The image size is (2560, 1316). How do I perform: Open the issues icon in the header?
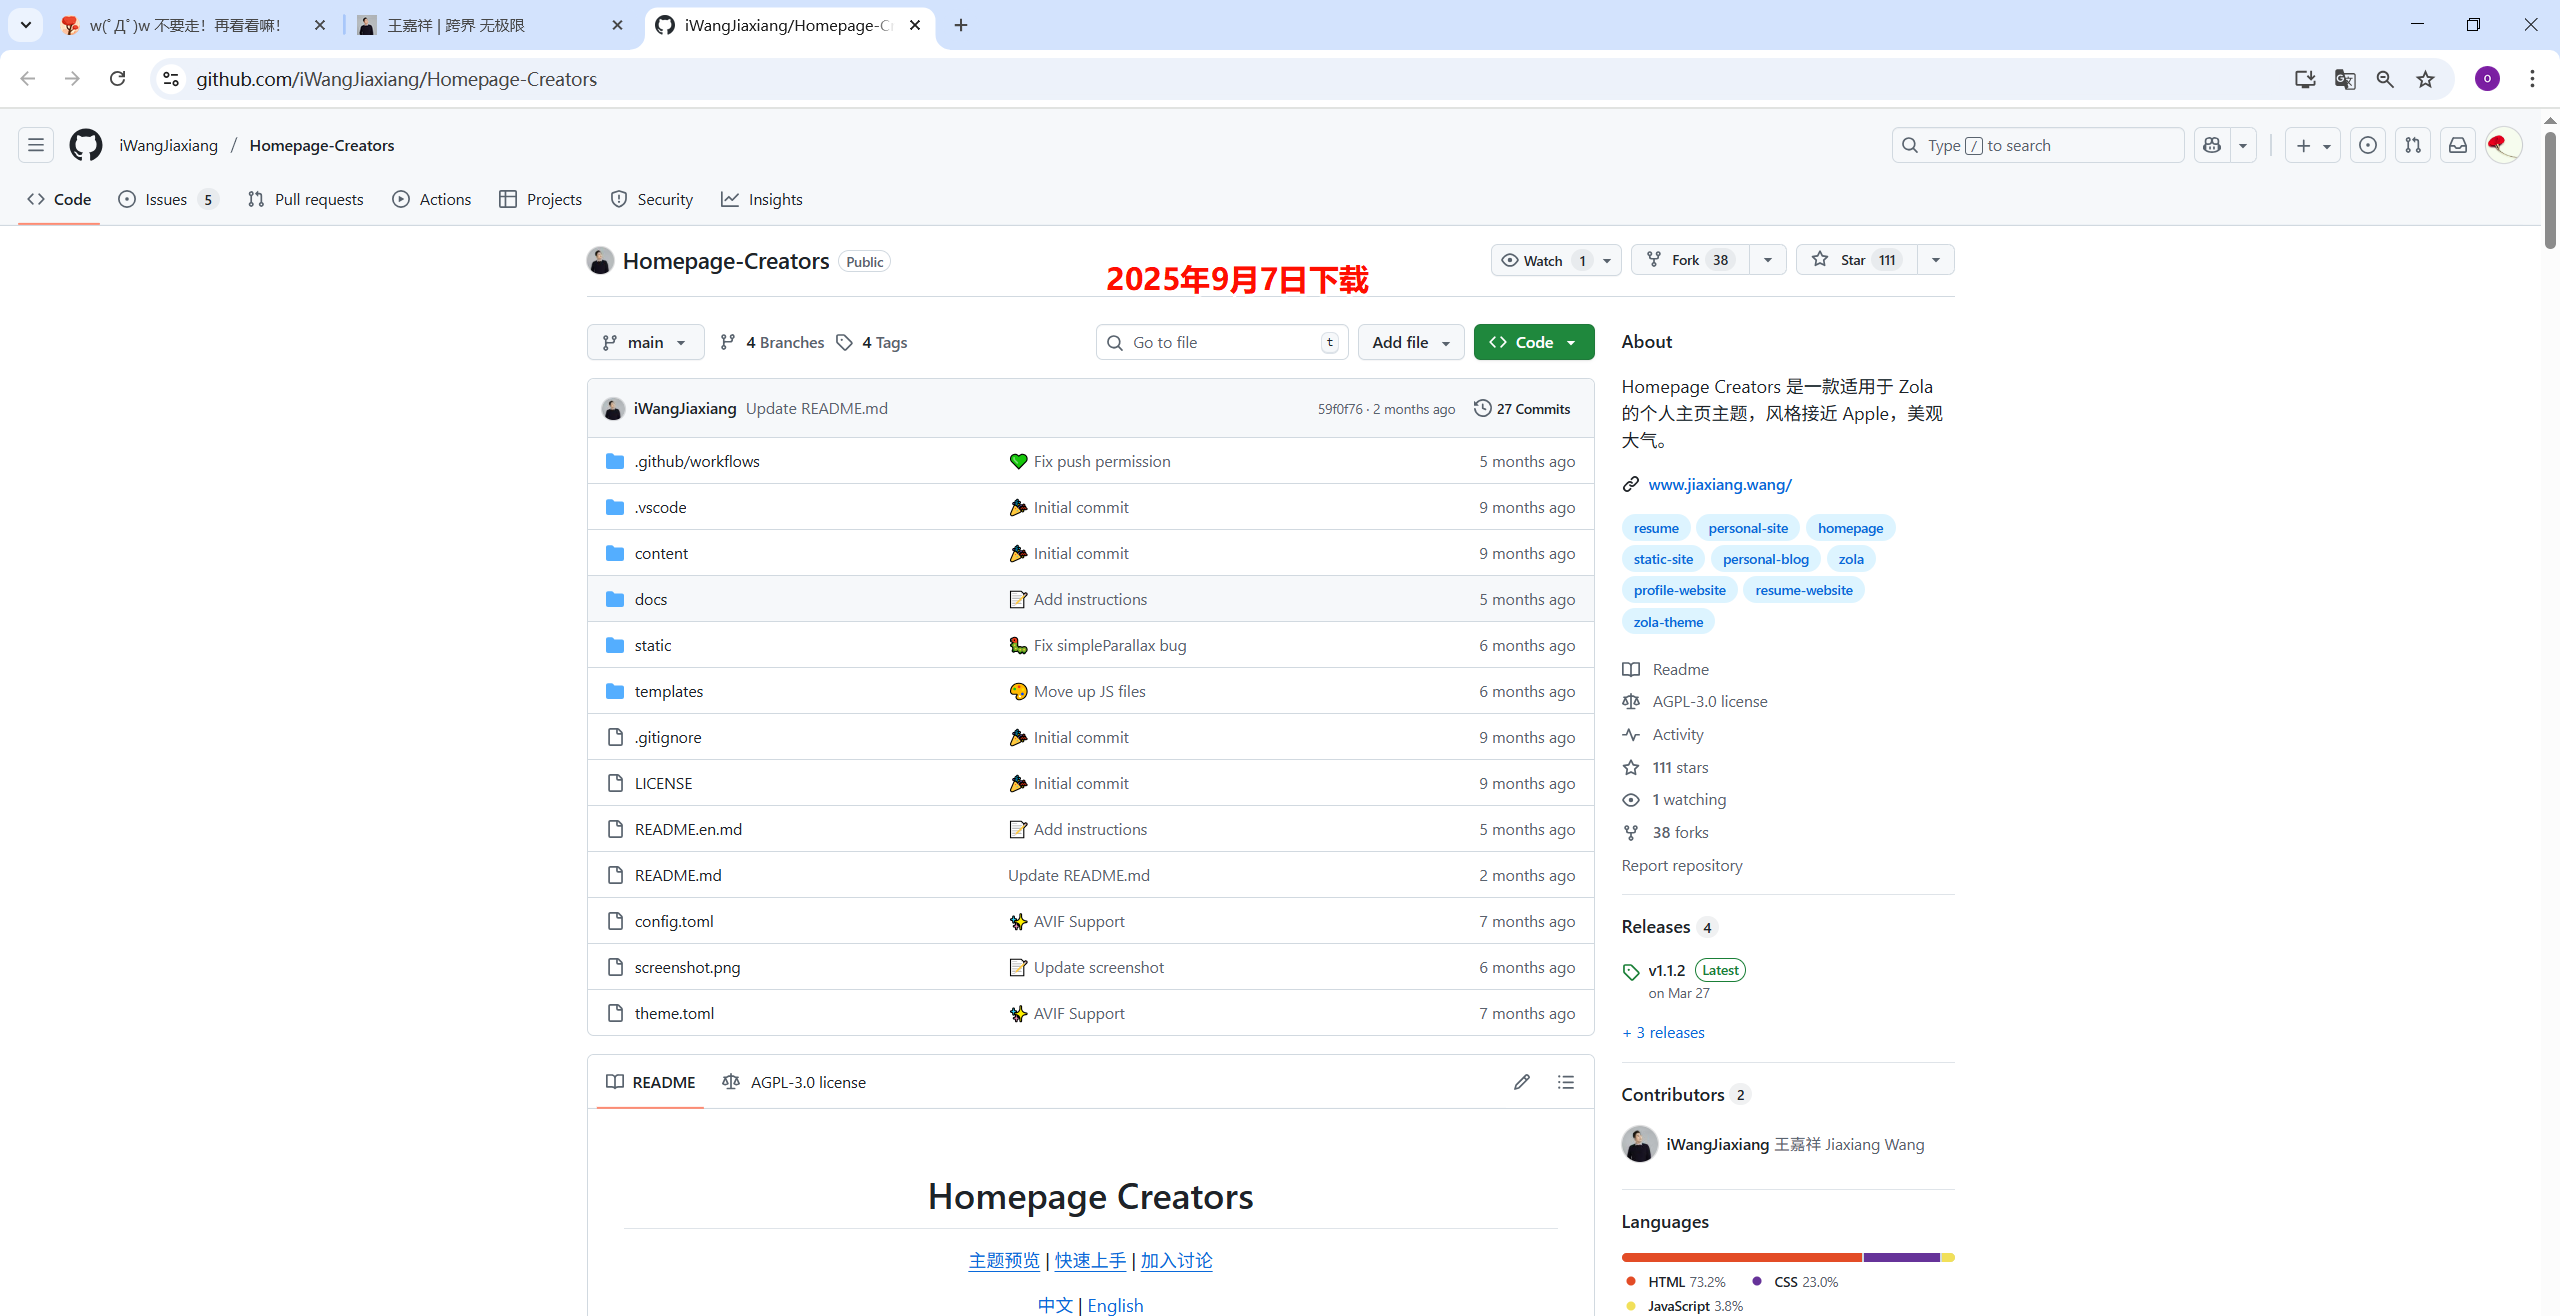pyautogui.click(x=2368, y=145)
